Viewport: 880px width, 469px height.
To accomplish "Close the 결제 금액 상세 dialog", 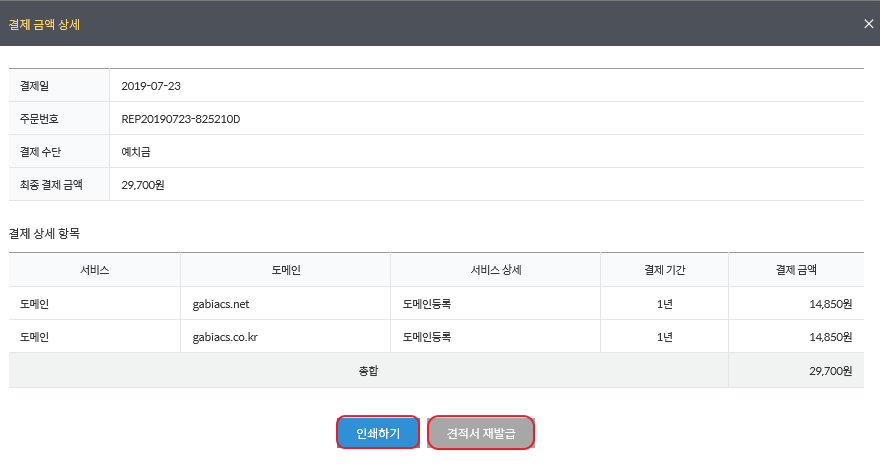I will [868, 24].
